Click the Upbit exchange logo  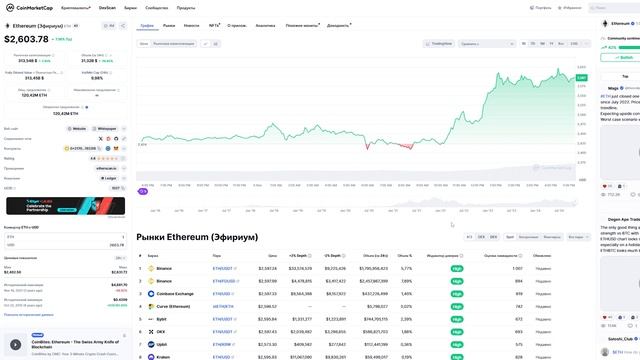pos(151,344)
